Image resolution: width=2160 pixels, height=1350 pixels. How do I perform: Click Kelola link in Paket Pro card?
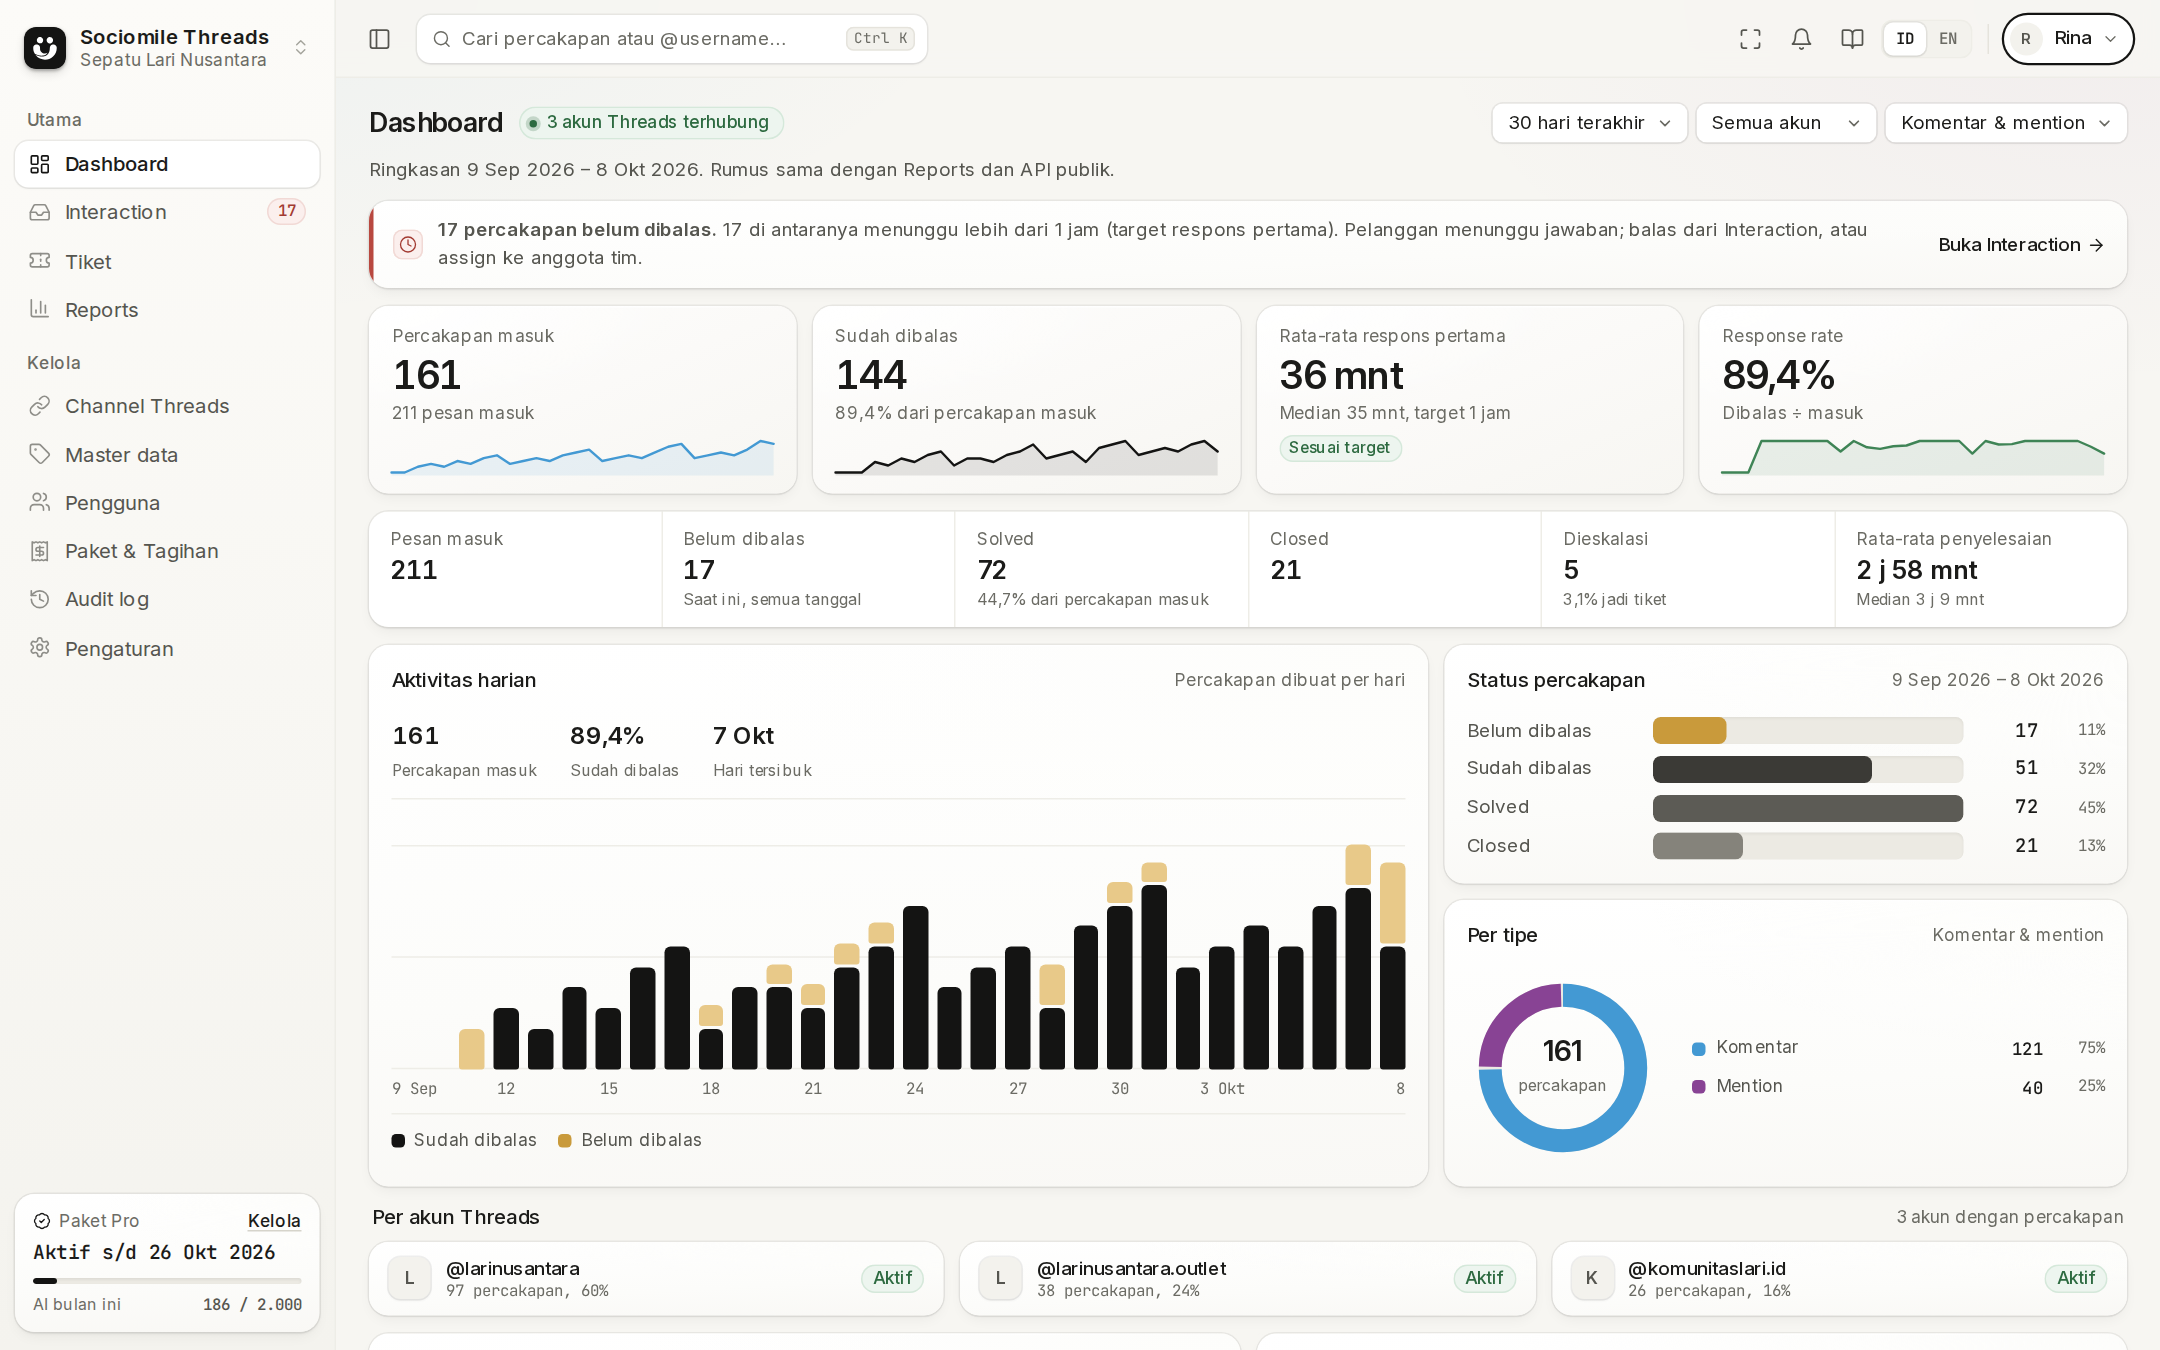pyautogui.click(x=273, y=1221)
